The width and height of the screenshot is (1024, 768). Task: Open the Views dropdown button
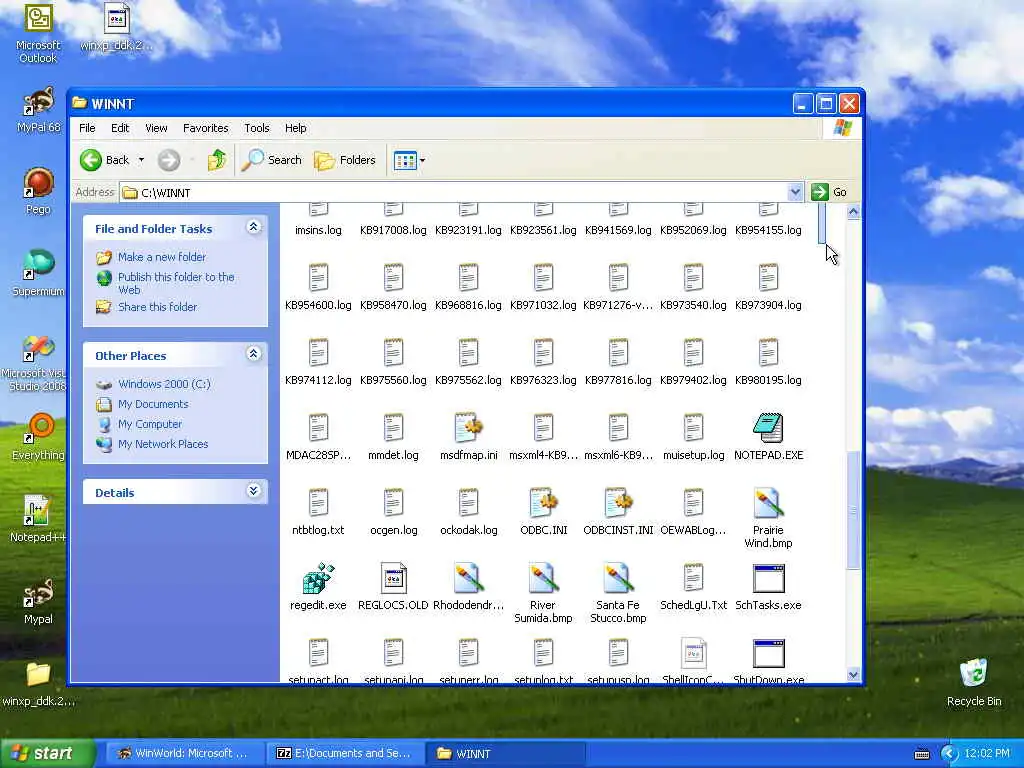click(x=409, y=160)
